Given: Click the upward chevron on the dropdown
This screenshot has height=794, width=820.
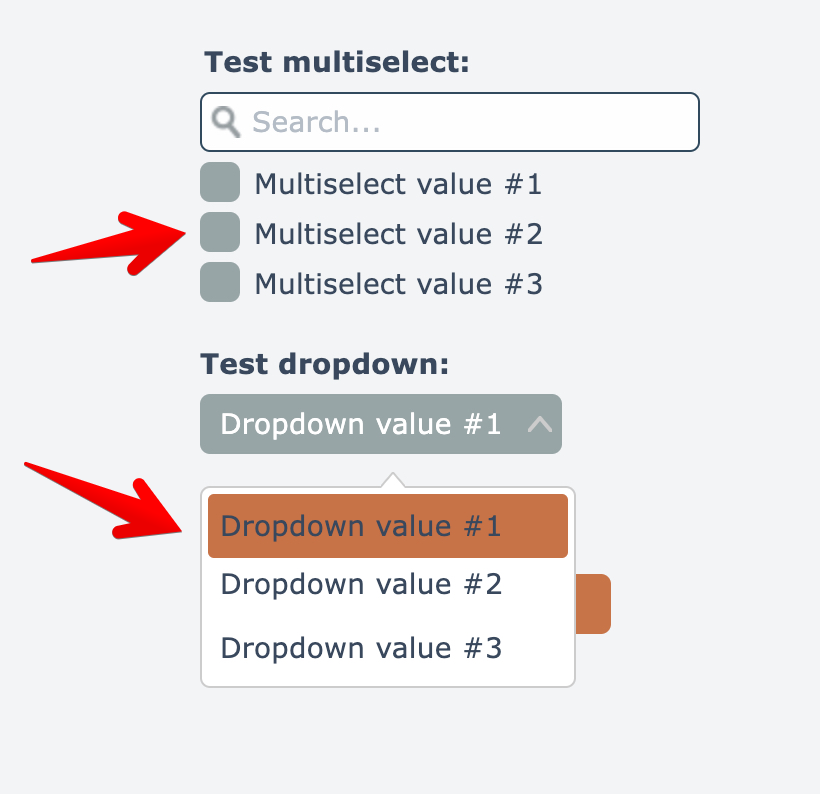Looking at the screenshot, I should (539, 424).
